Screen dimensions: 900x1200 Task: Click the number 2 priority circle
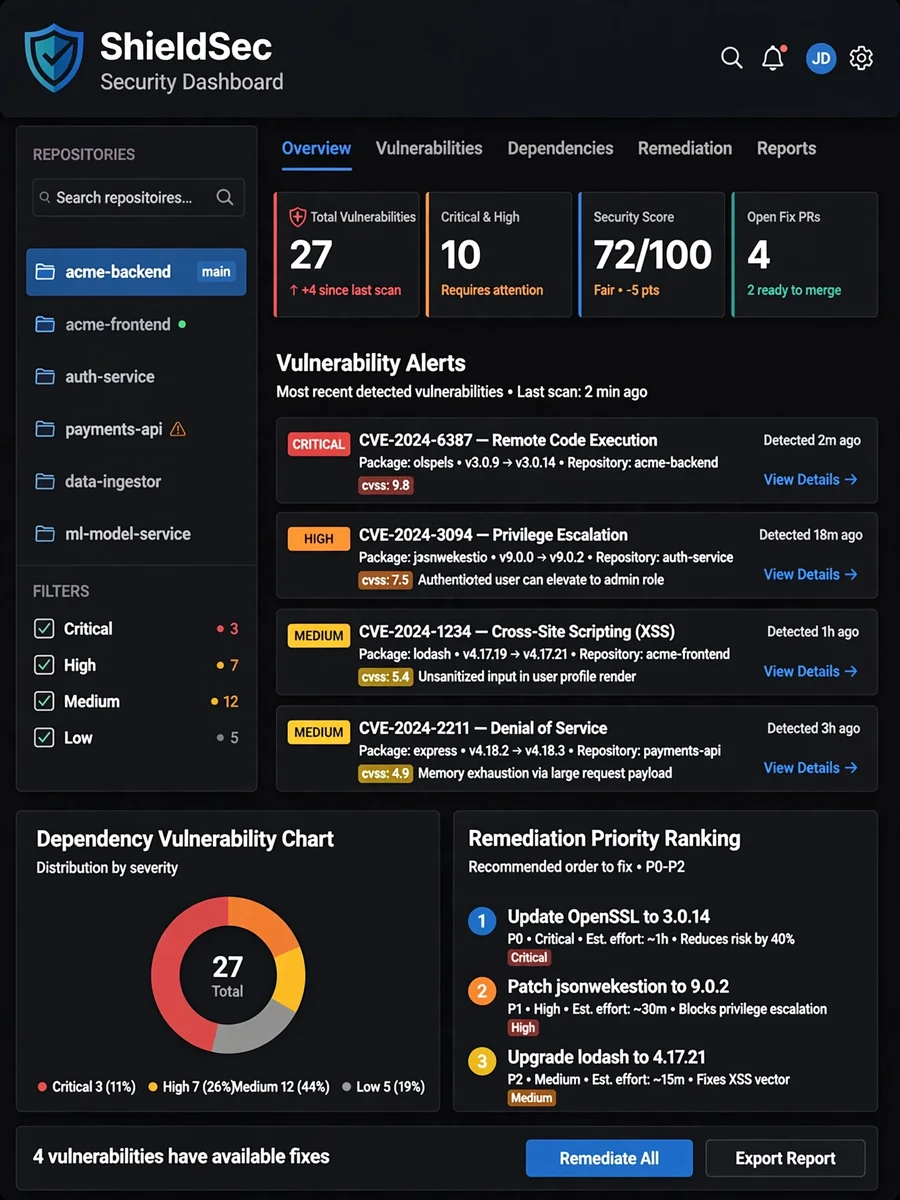click(x=482, y=991)
